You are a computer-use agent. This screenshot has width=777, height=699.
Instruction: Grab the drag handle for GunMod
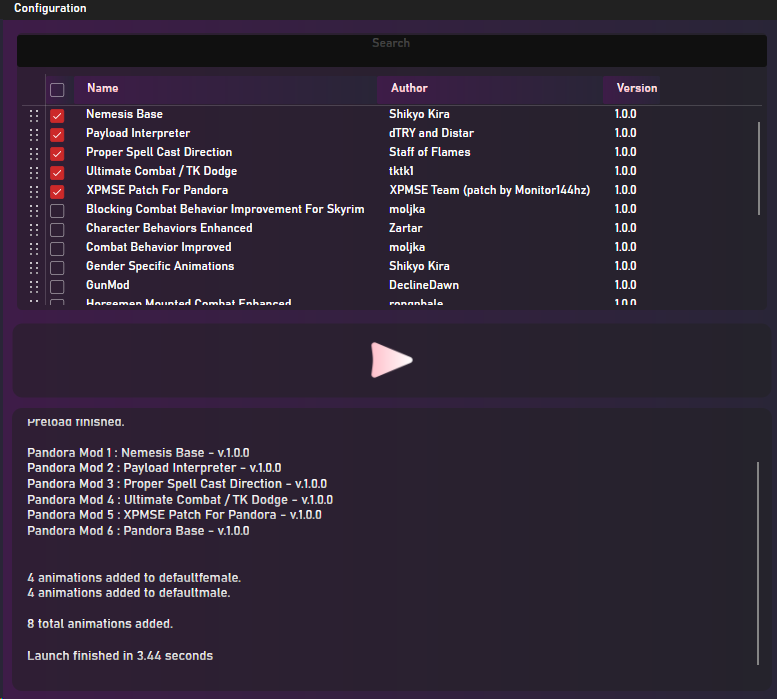point(34,287)
